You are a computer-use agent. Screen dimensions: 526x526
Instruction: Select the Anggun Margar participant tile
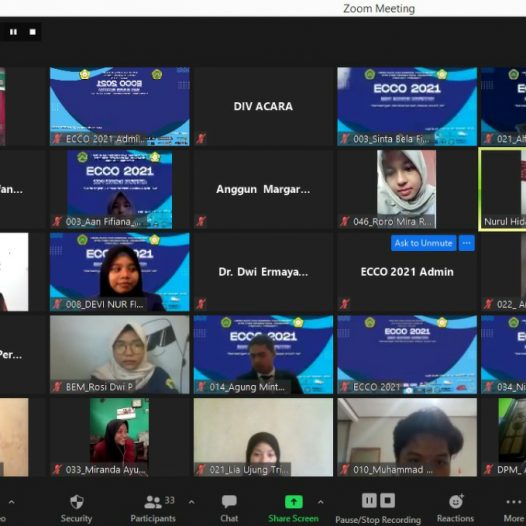point(263,189)
